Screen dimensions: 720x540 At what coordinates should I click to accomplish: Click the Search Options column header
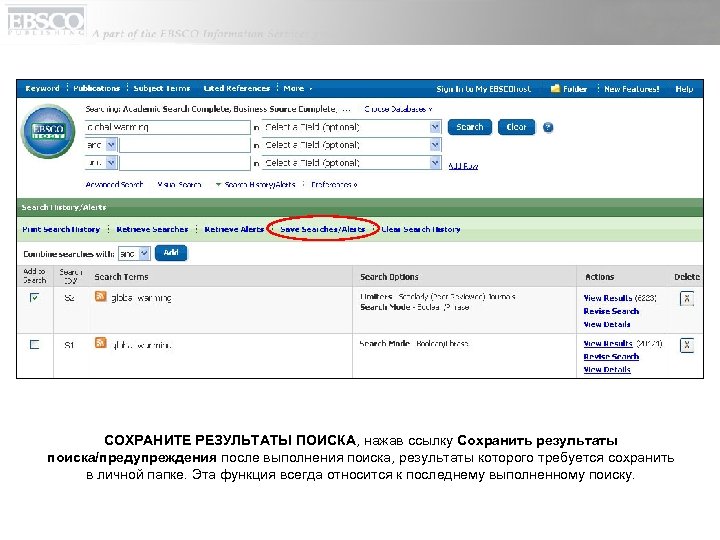pos(389,277)
